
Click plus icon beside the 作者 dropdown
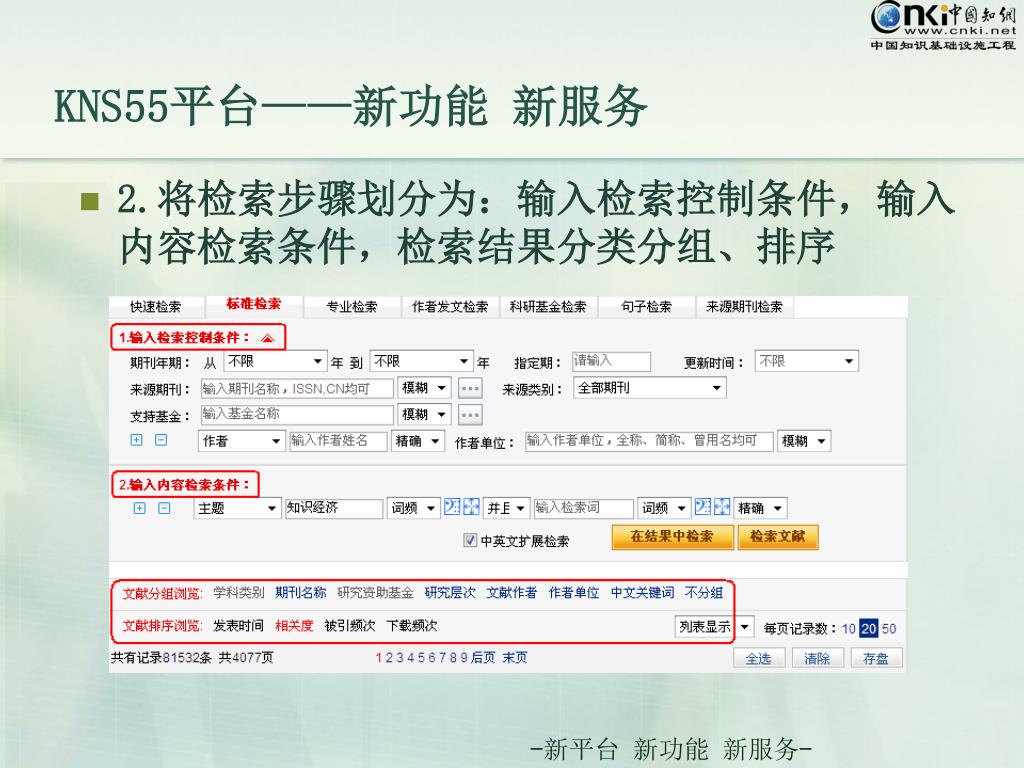pyautogui.click(x=136, y=440)
